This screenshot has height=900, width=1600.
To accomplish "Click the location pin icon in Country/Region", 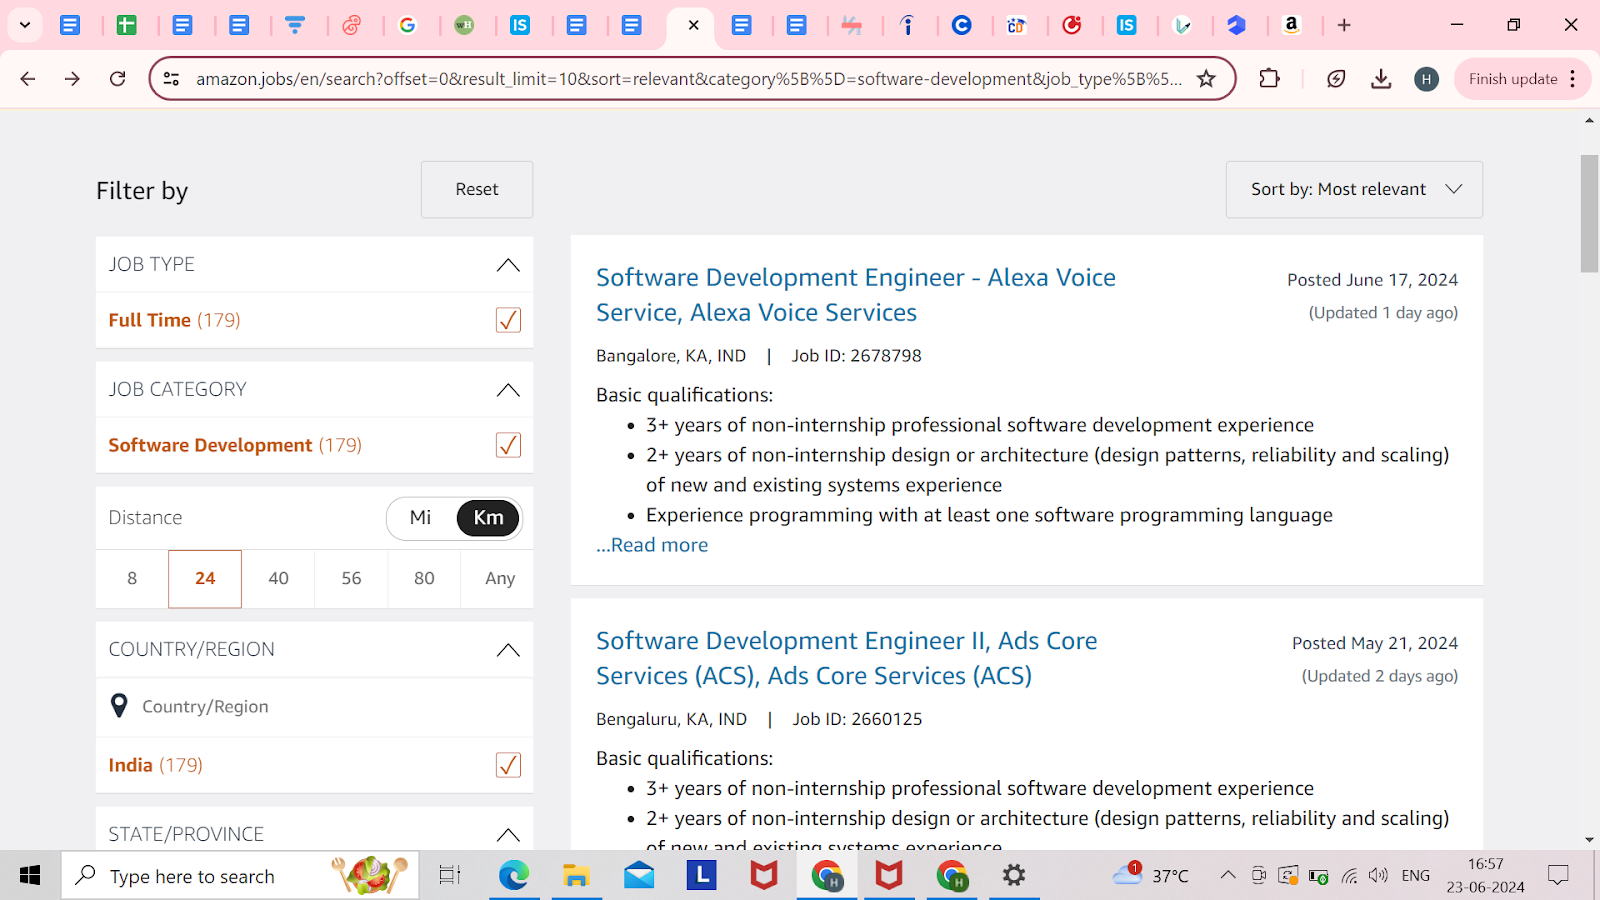I will tap(119, 706).
